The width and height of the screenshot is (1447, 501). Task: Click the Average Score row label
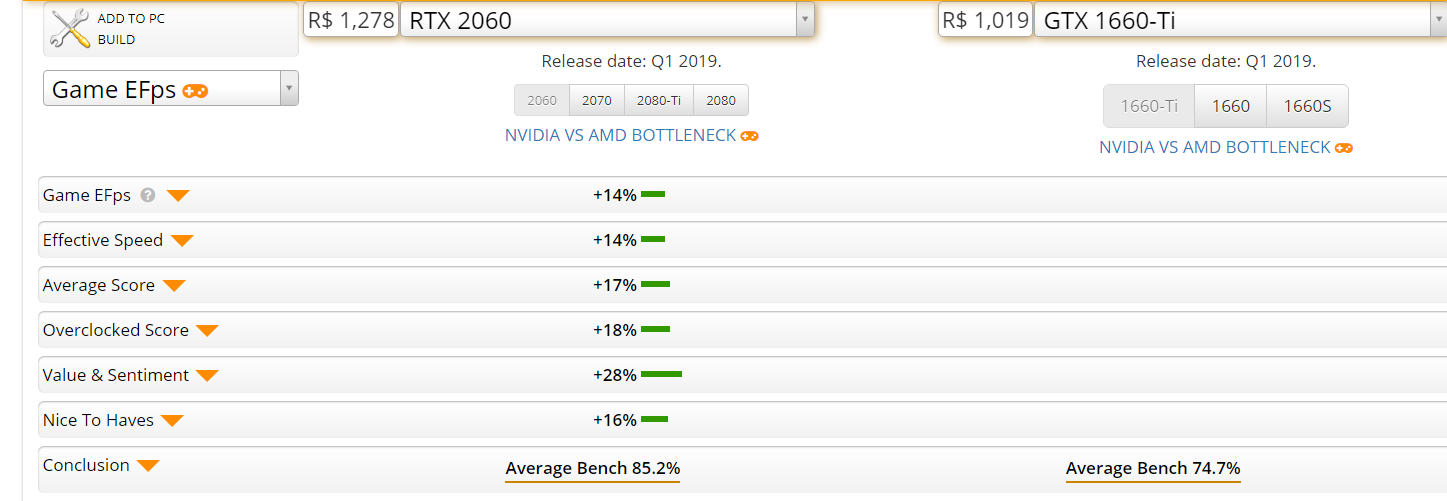[x=99, y=285]
